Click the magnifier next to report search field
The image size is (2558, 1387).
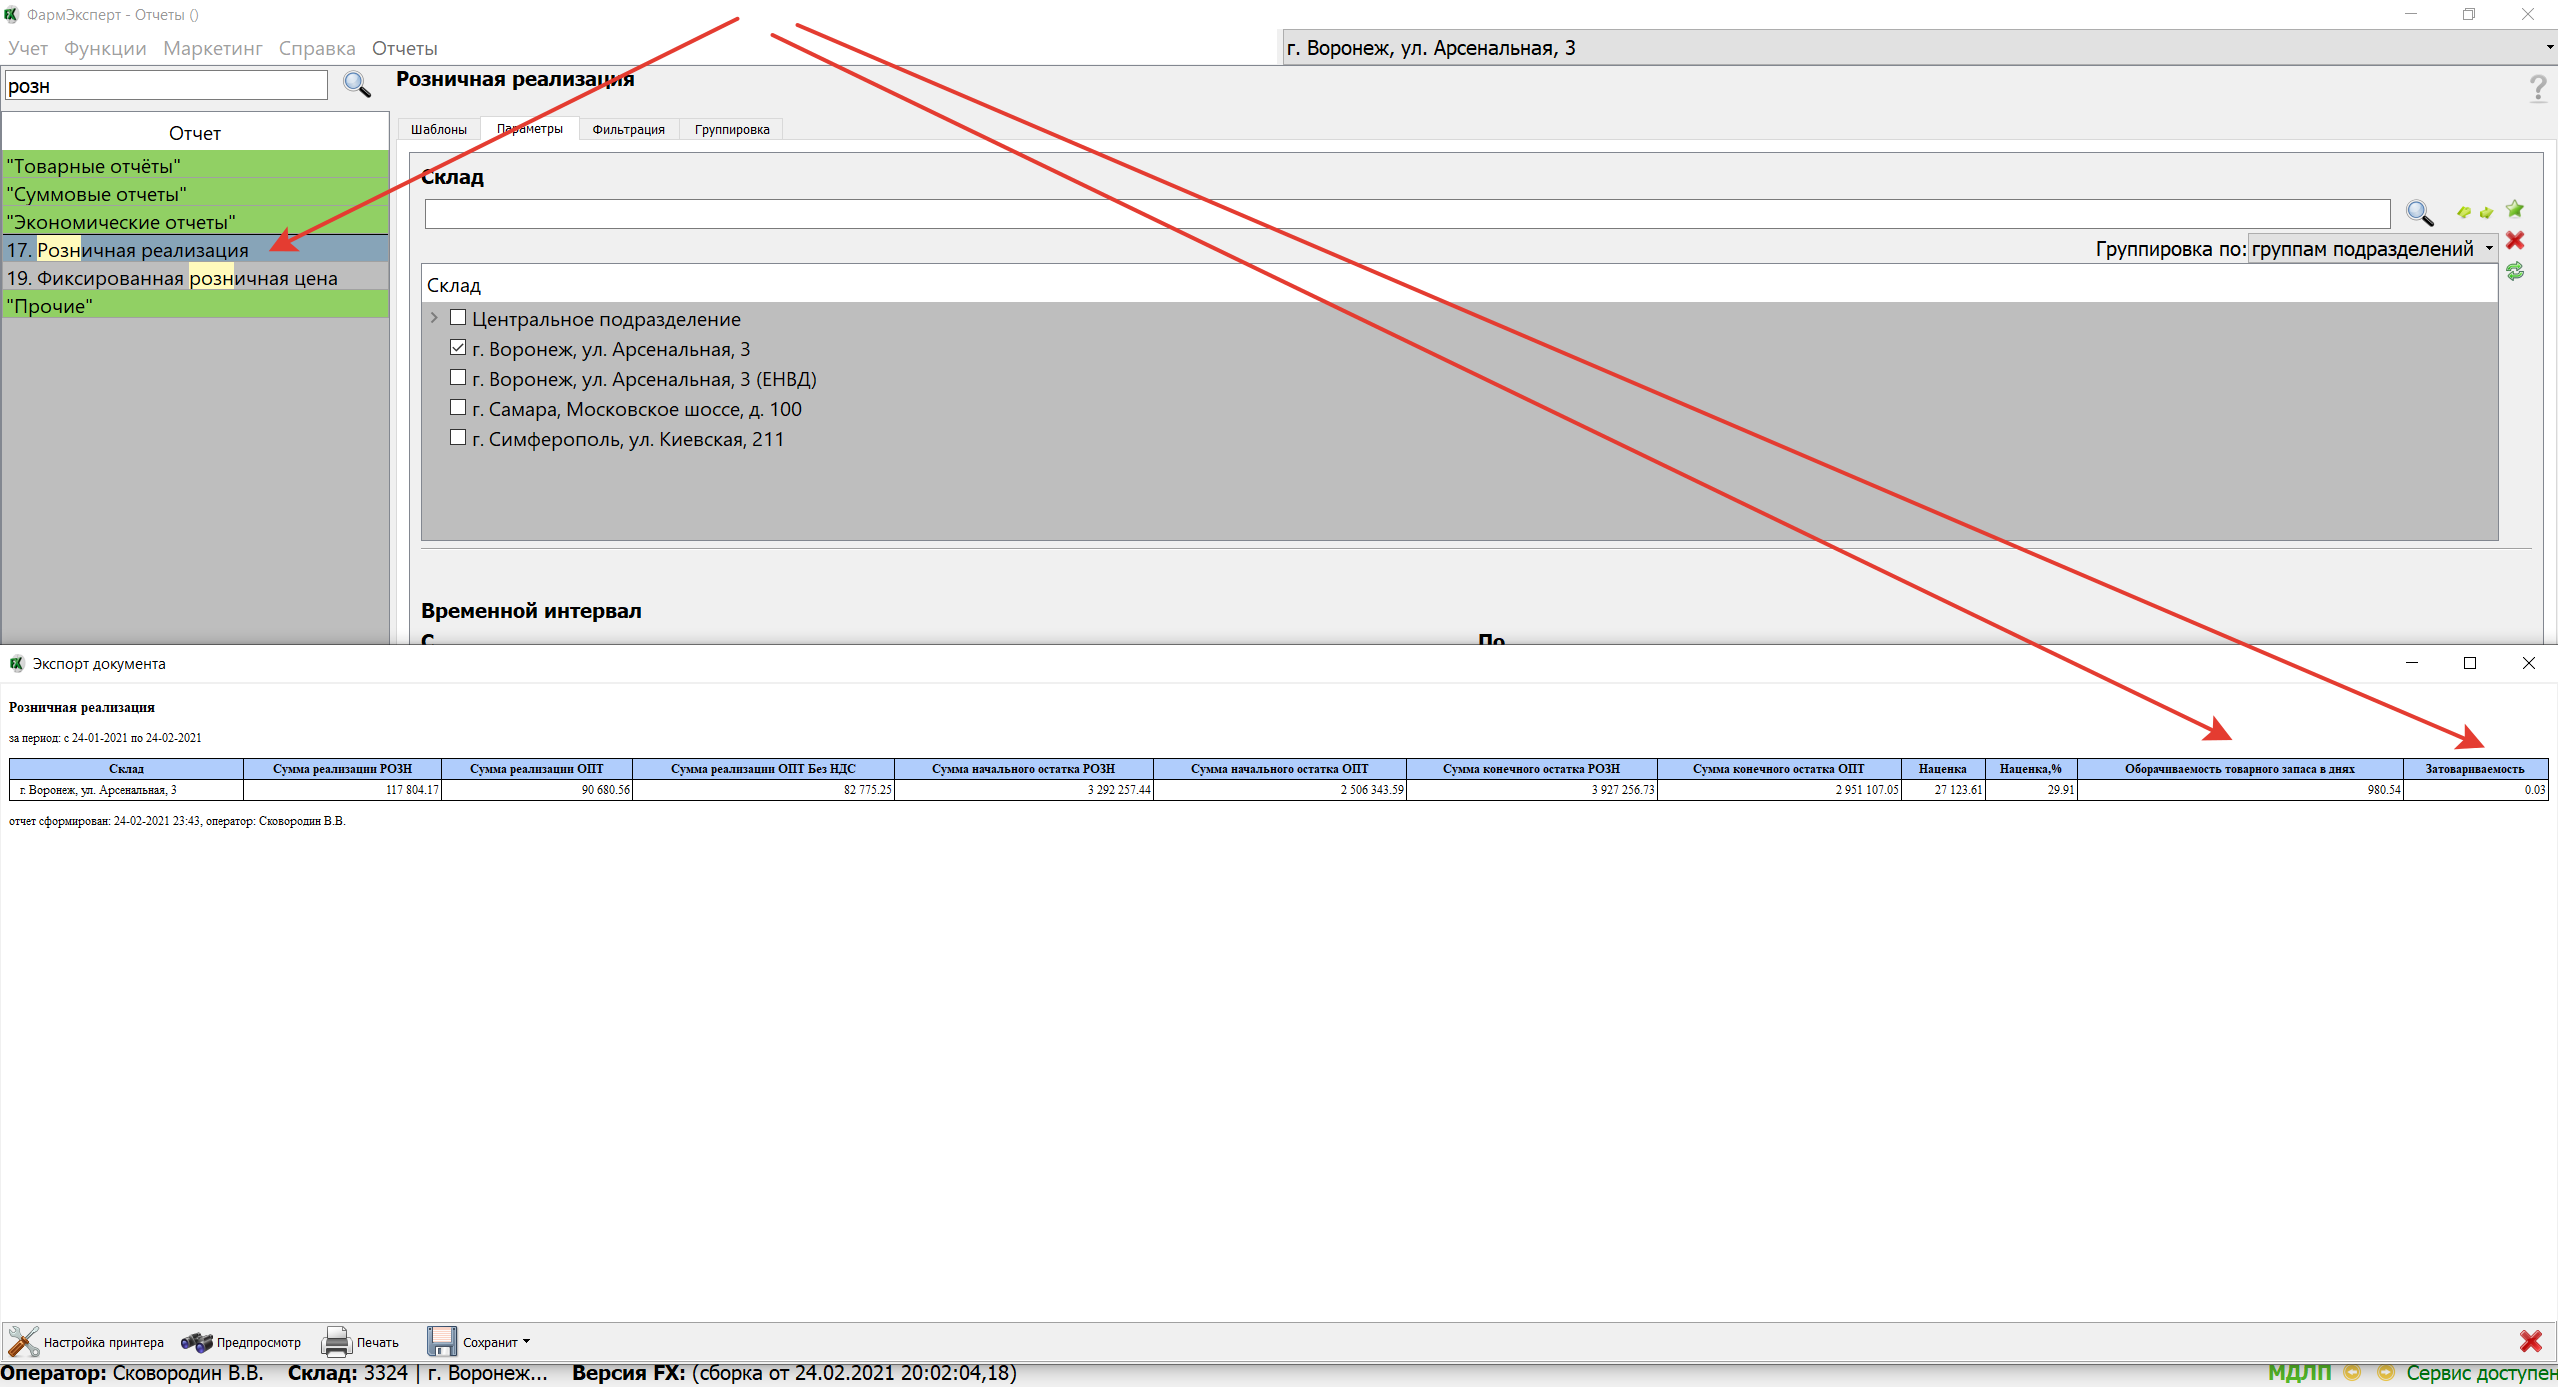point(357,85)
